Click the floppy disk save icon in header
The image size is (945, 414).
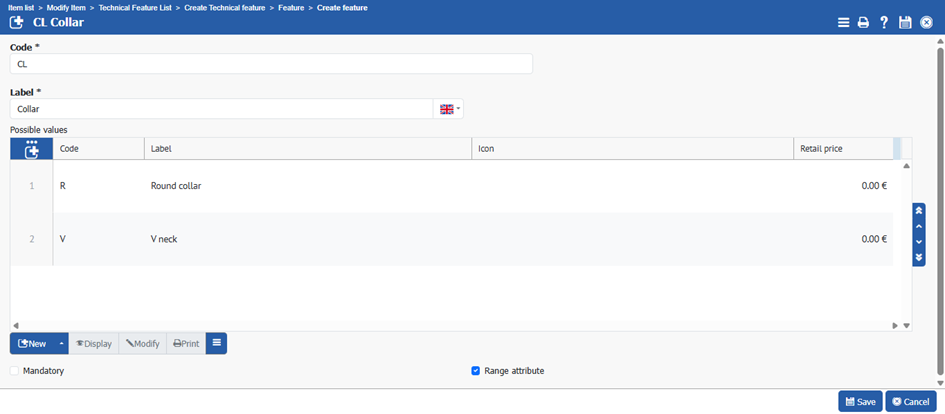click(905, 22)
